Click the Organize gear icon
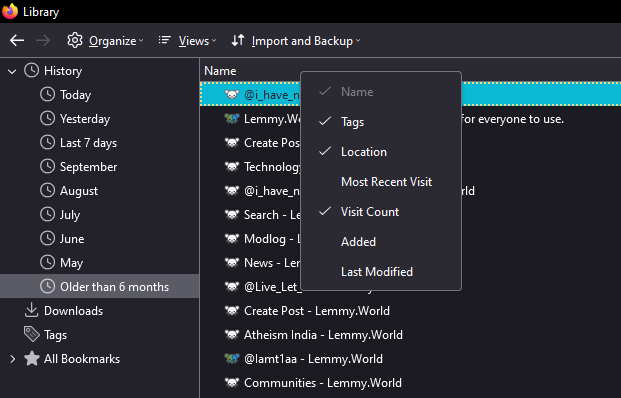Viewport: 621px width, 398px height. point(74,40)
